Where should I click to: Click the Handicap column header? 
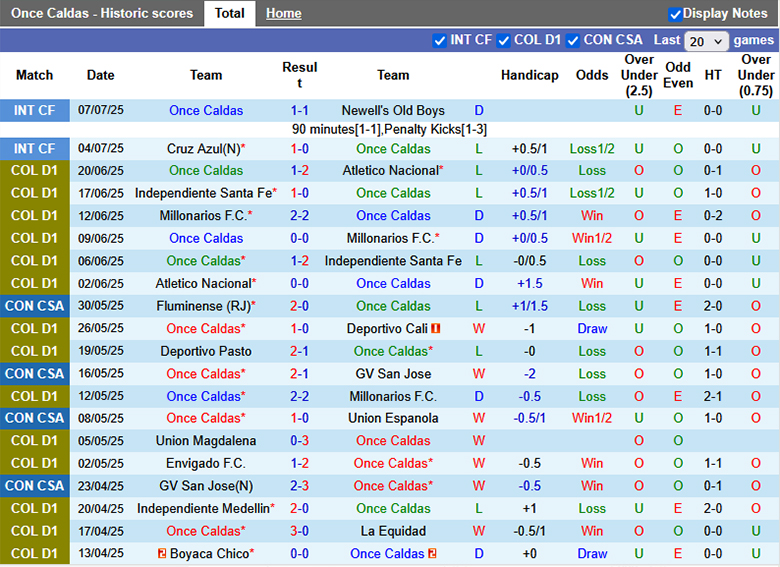pos(529,75)
